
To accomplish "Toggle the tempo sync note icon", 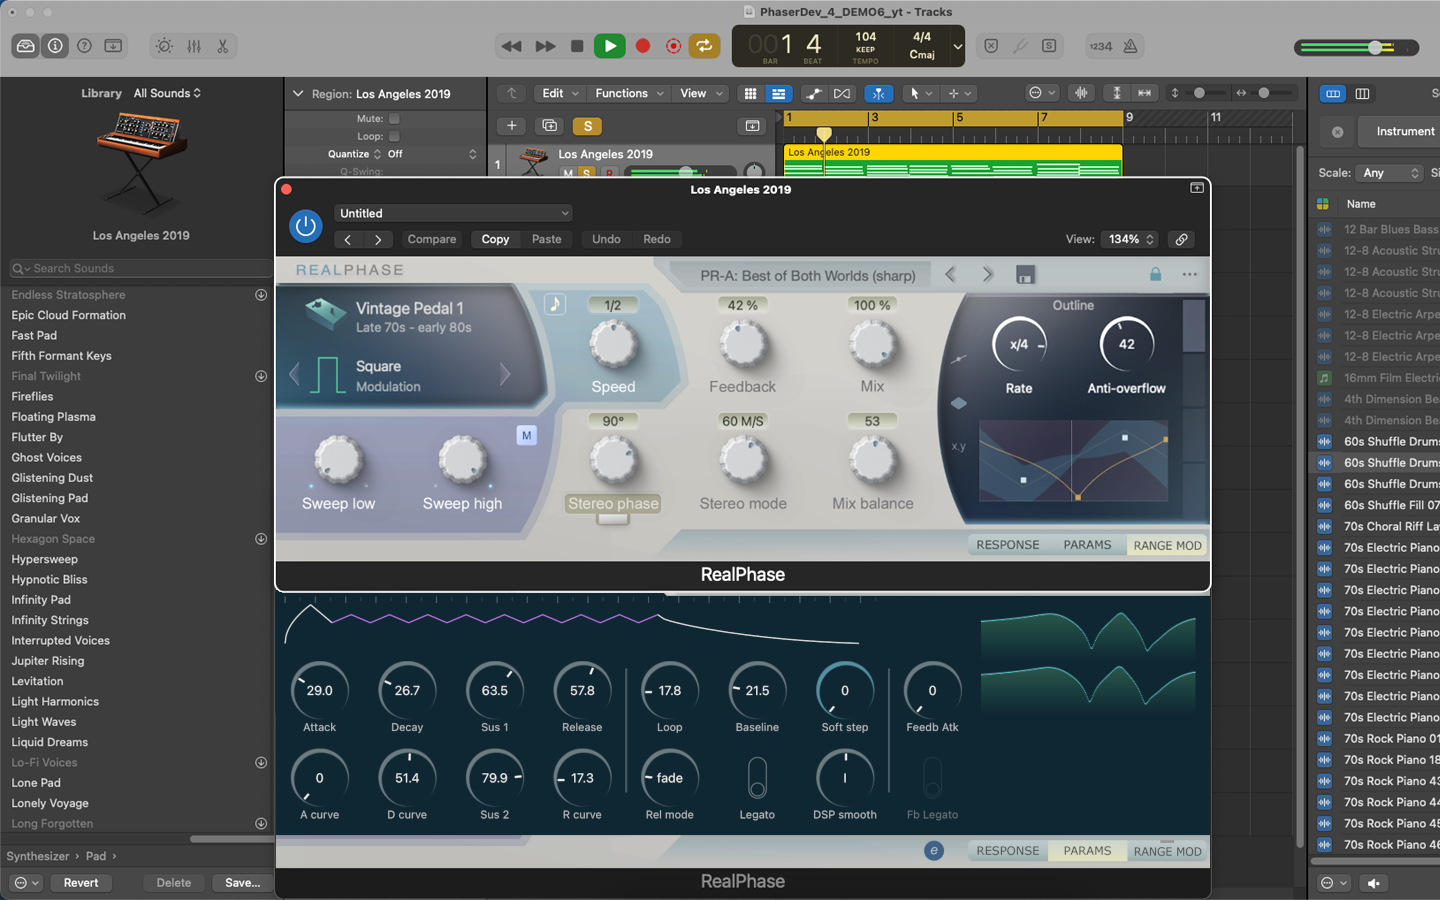I will 555,304.
